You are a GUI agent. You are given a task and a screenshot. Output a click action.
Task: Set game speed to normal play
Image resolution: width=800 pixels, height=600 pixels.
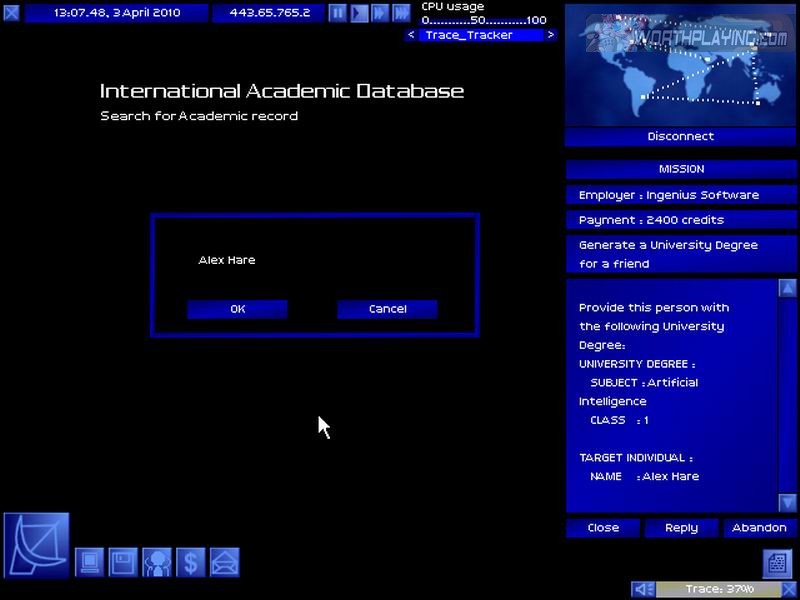359,13
